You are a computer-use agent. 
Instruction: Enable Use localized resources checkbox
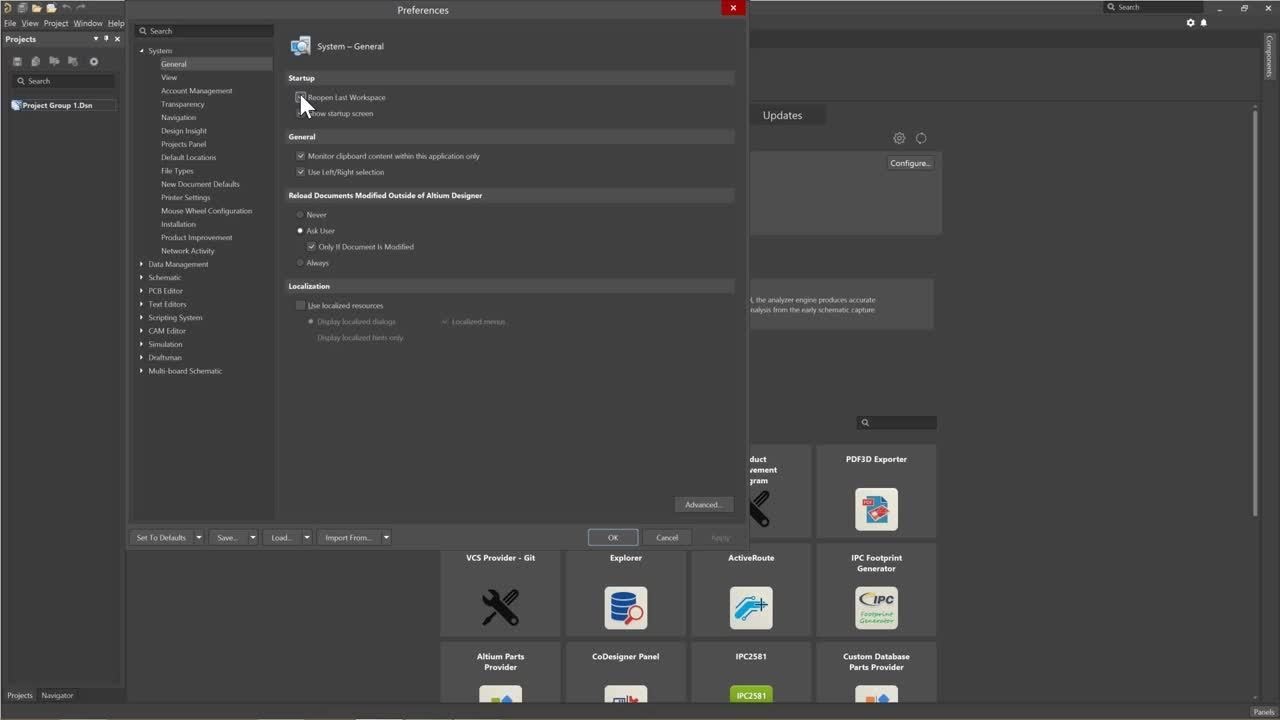click(x=300, y=305)
